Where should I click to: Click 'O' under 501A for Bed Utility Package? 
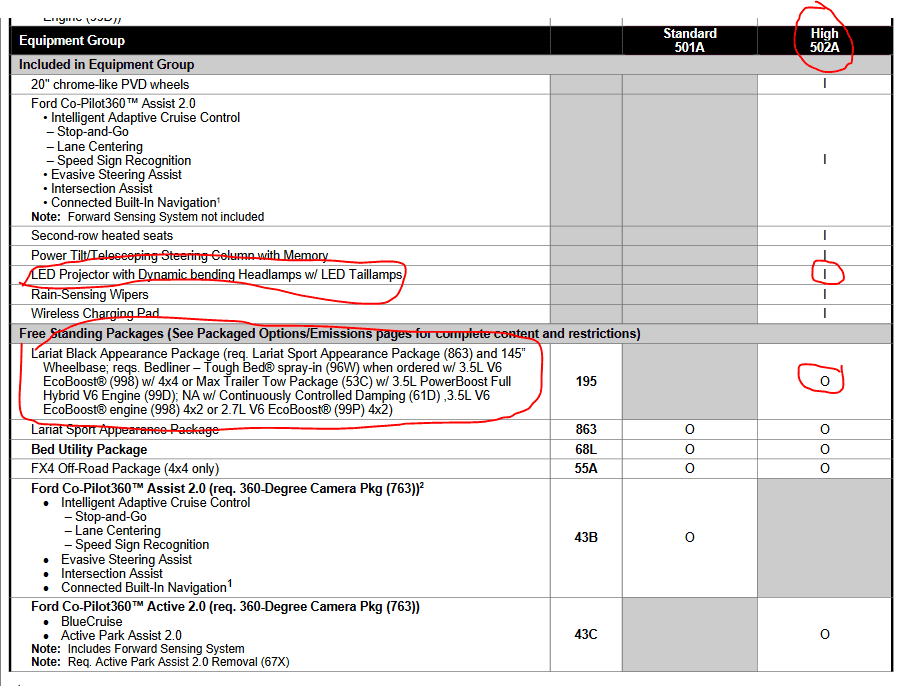click(689, 450)
